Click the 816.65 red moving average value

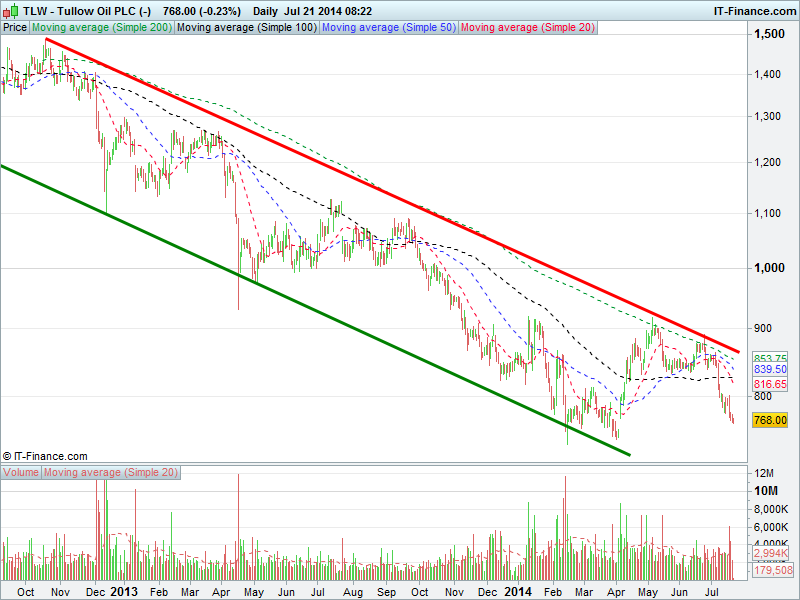click(770, 384)
